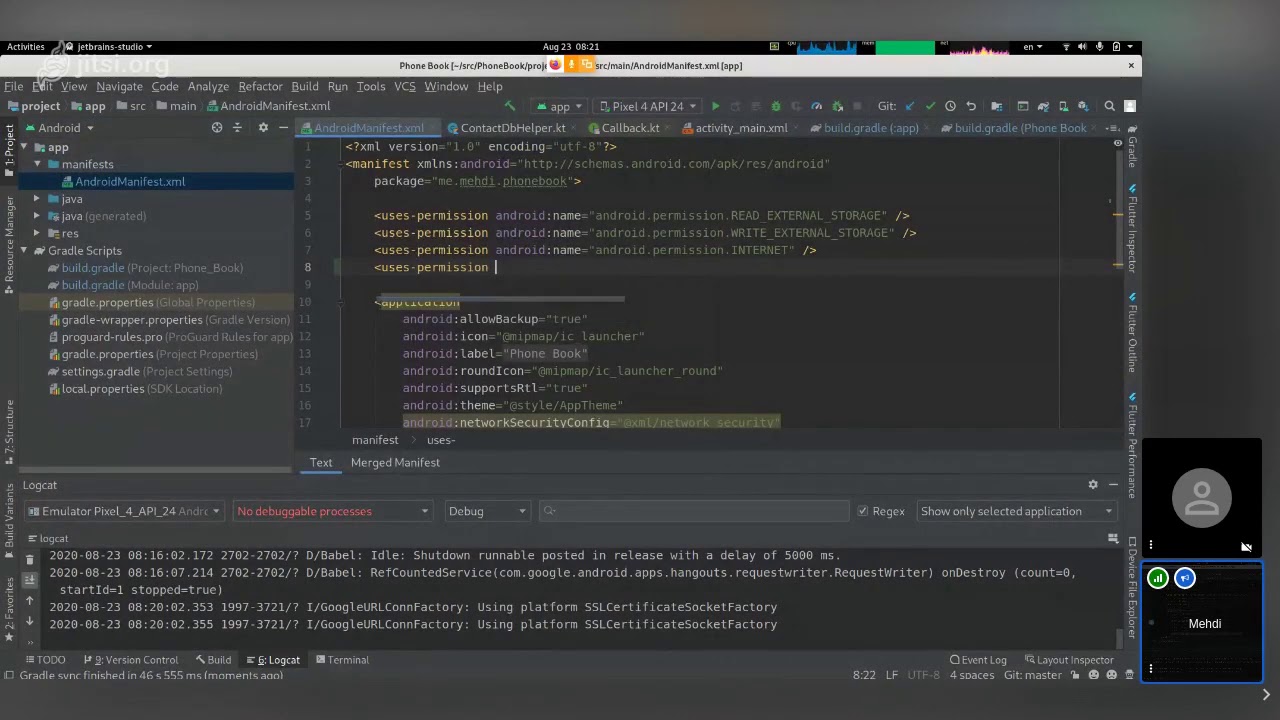This screenshot has height=720, width=1280.
Task: Click Collapse All icon in project panel
Action: coord(237,128)
